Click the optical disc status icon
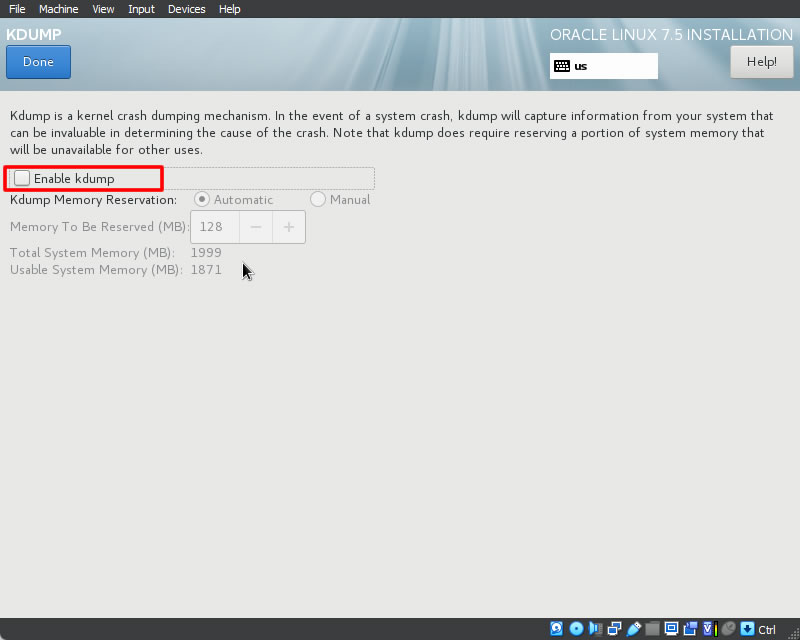The width and height of the screenshot is (800, 640). [x=576, y=629]
